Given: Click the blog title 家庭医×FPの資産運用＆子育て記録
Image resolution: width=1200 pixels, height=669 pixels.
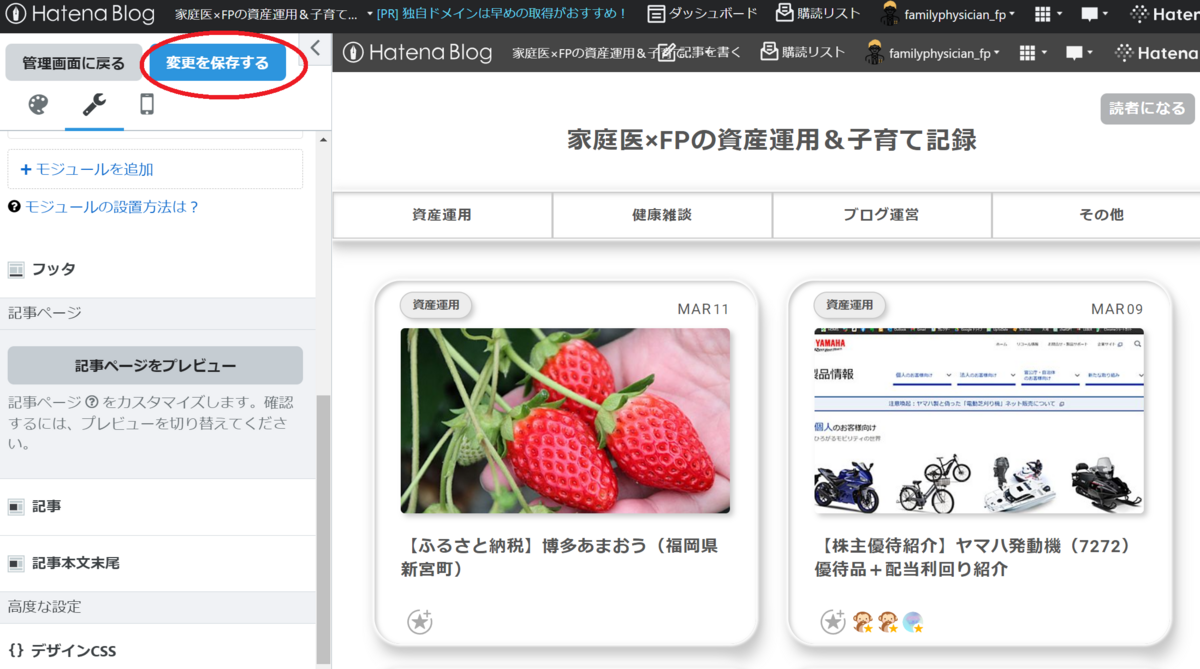Looking at the screenshot, I should tap(771, 140).
